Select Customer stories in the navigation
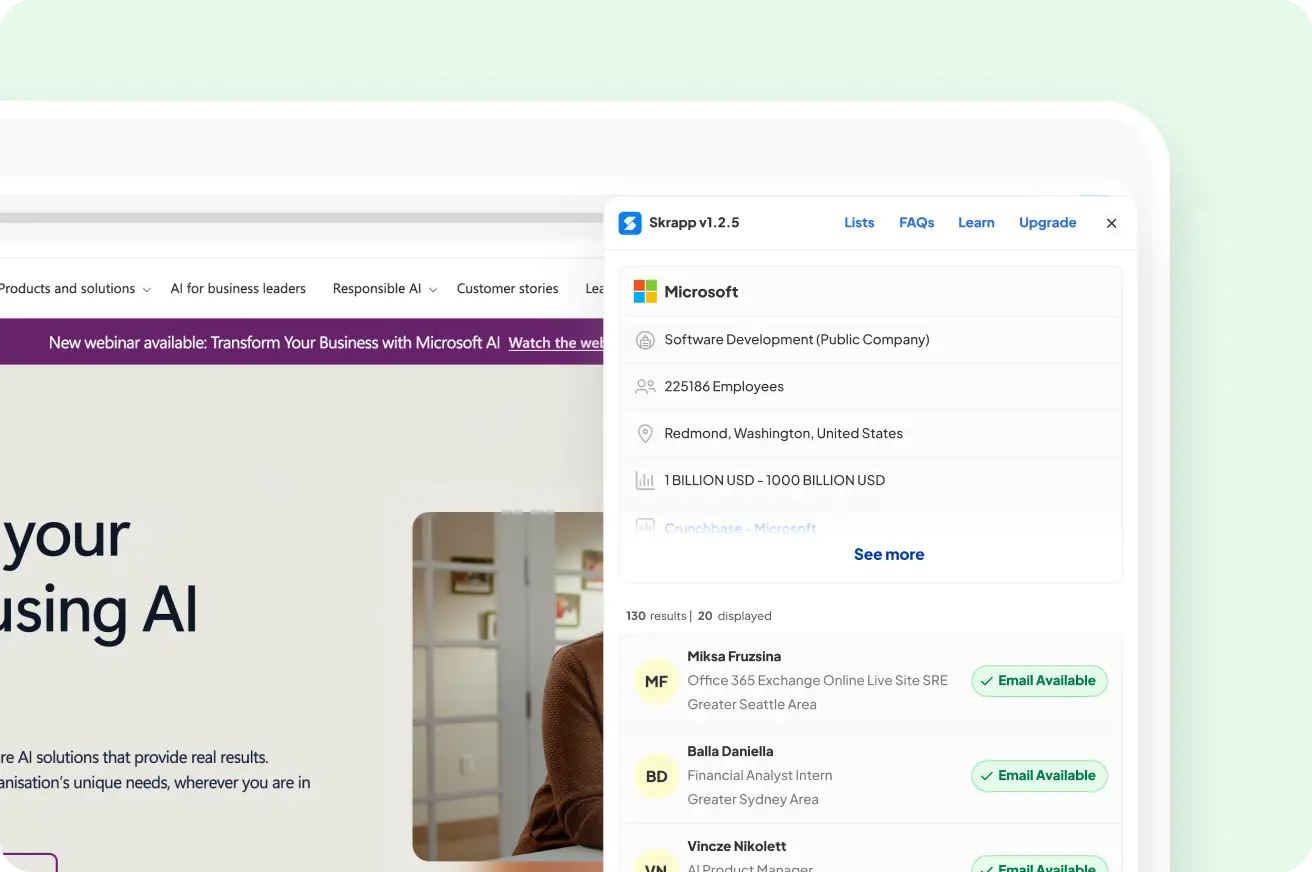The image size is (1312, 872). (x=507, y=288)
